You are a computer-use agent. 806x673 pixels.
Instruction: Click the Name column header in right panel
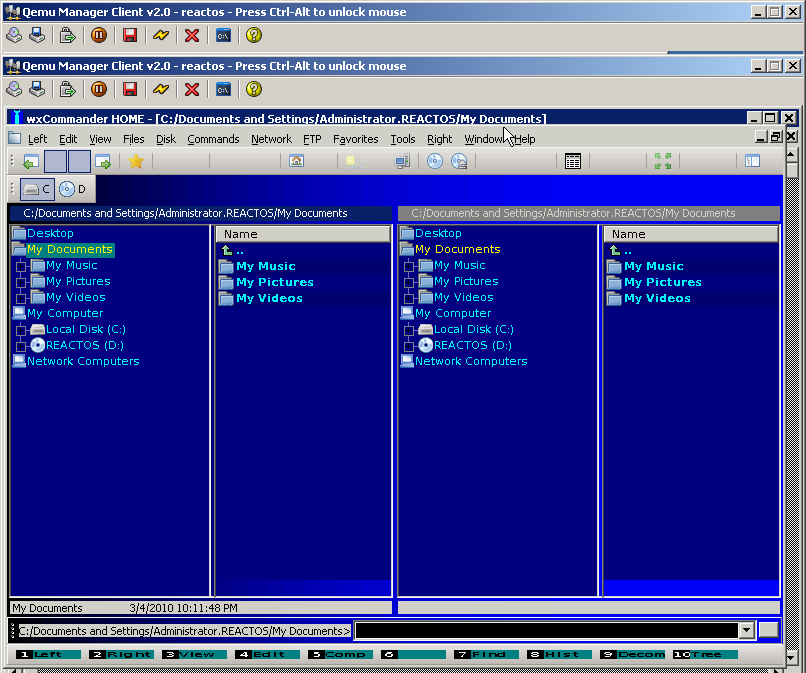point(690,234)
